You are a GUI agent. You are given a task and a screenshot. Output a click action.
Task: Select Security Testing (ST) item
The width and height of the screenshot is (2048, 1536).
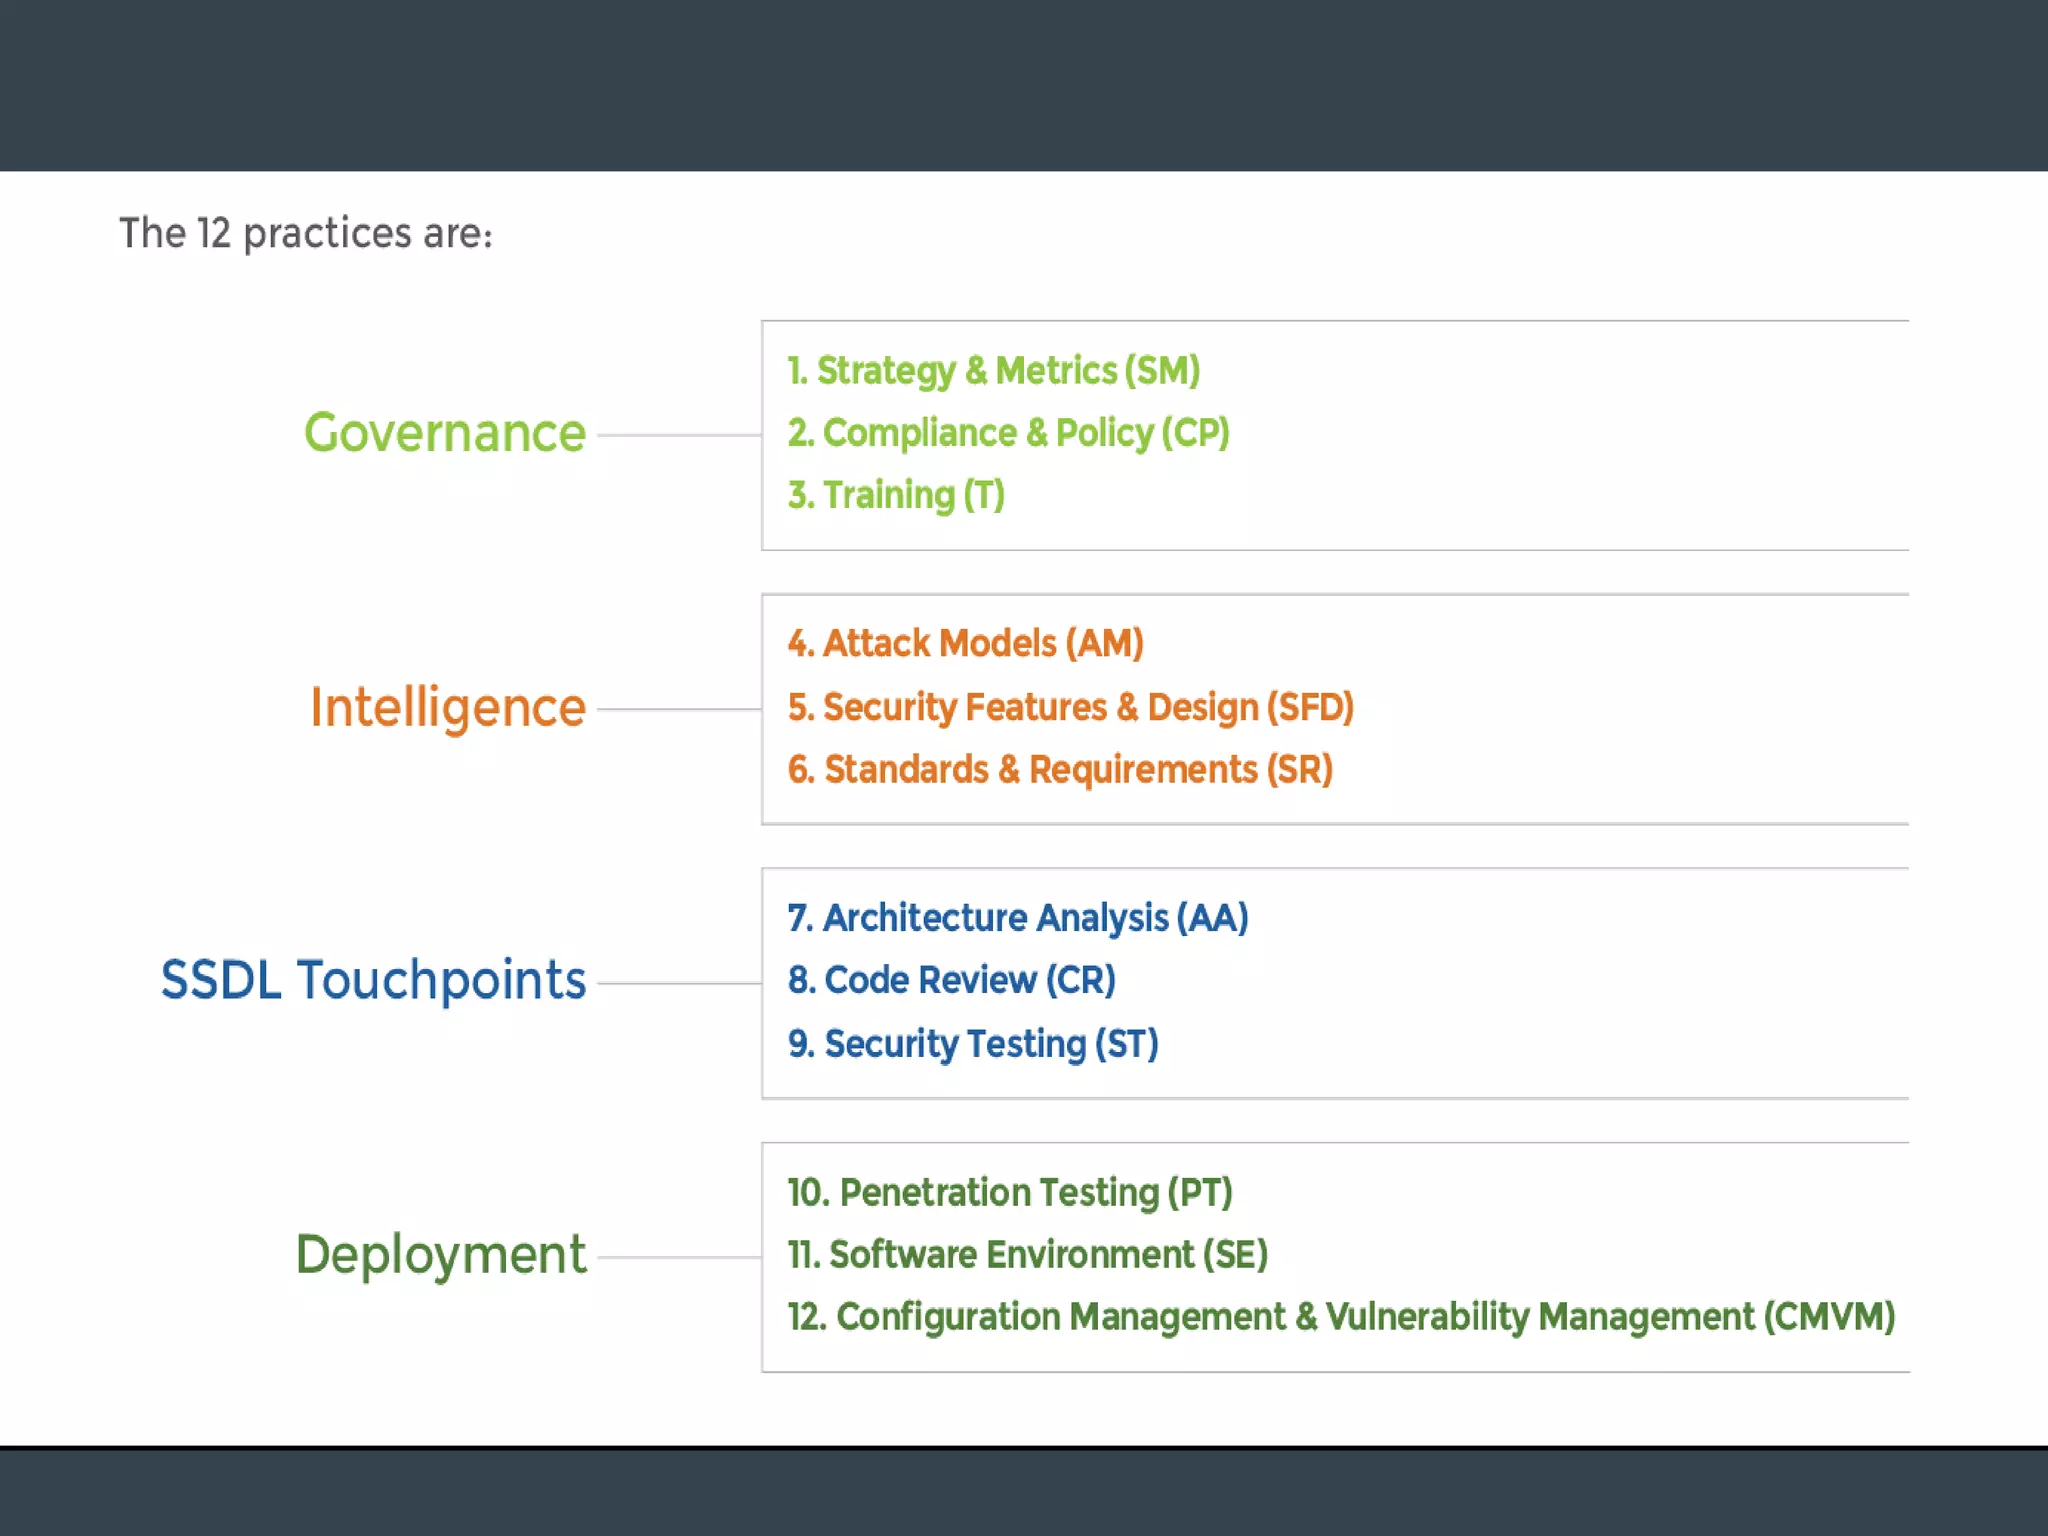(x=973, y=1044)
